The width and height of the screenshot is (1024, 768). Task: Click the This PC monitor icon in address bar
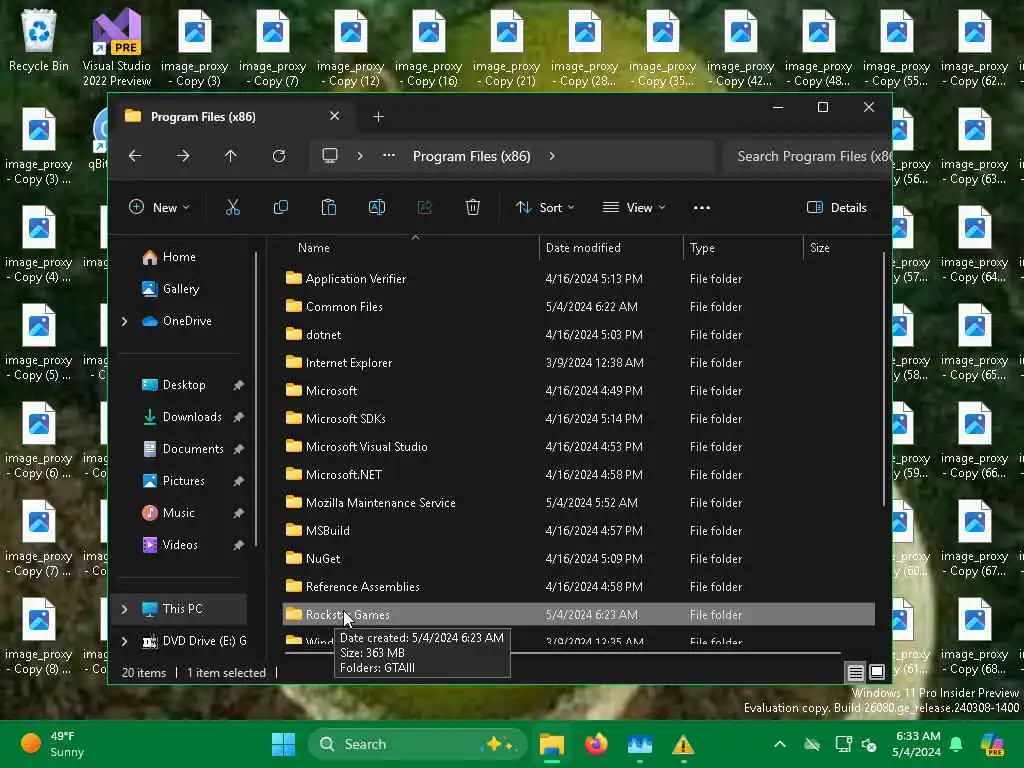(330, 156)
